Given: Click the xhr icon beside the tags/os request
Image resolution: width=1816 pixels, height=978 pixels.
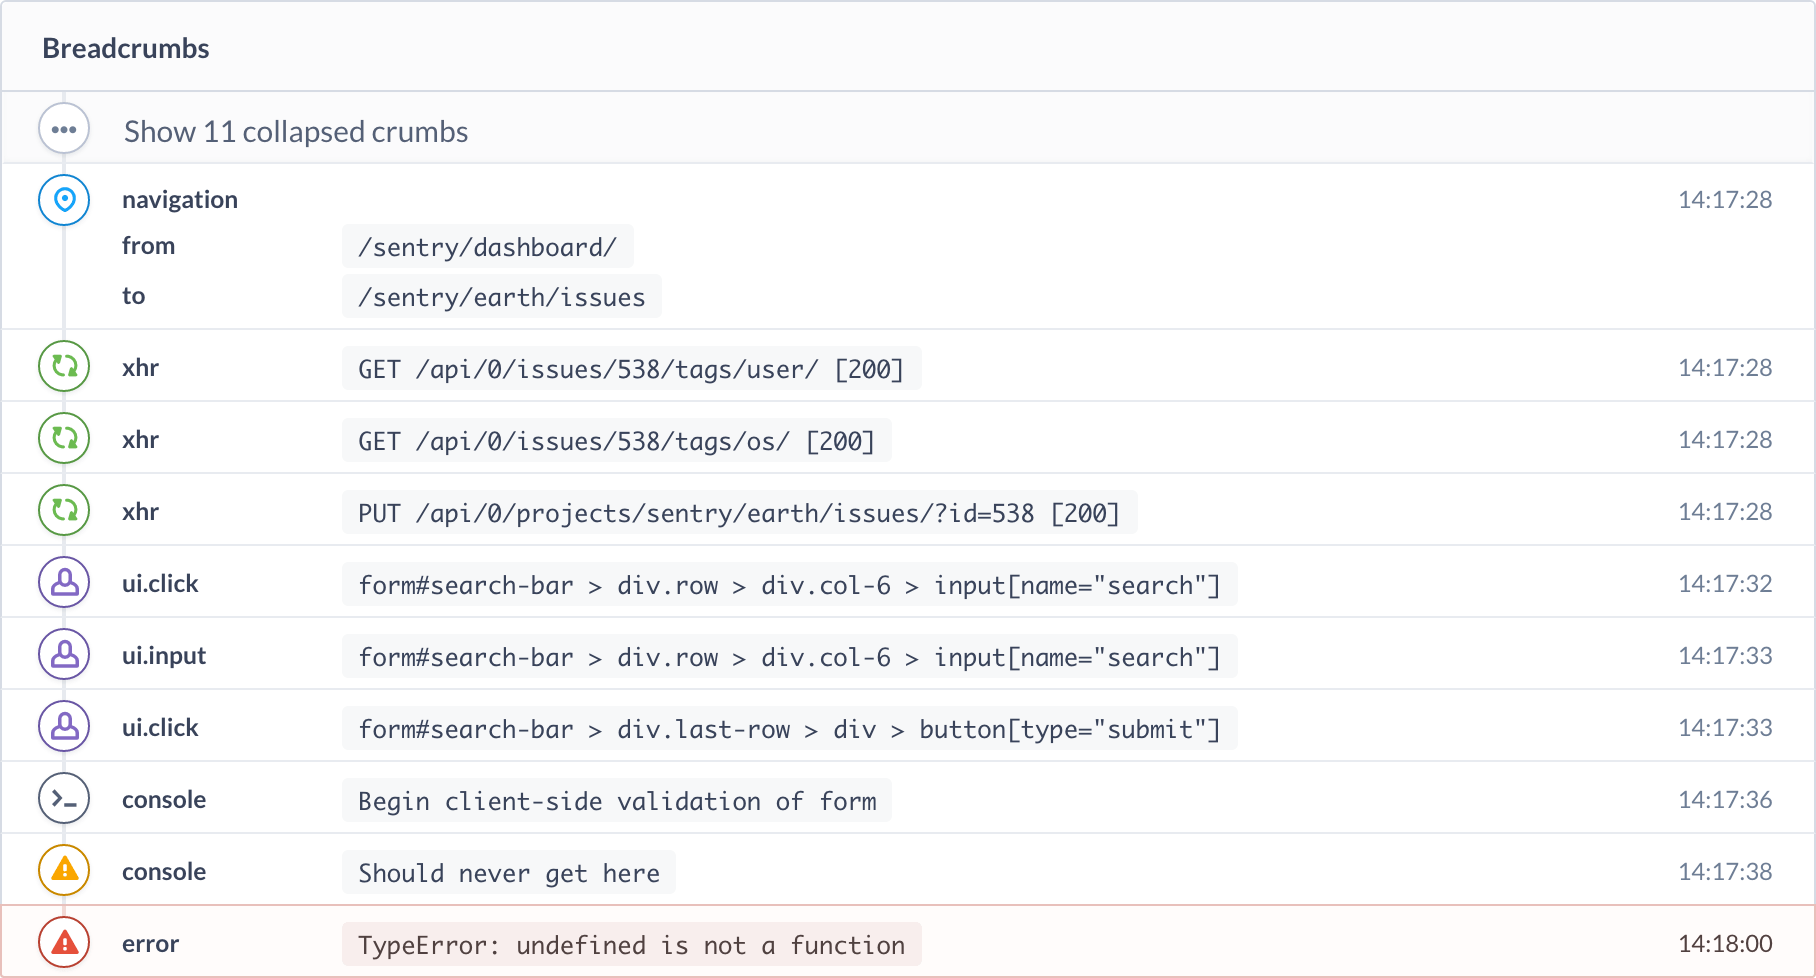Looking at the screenshot, I should coord(63,438).
